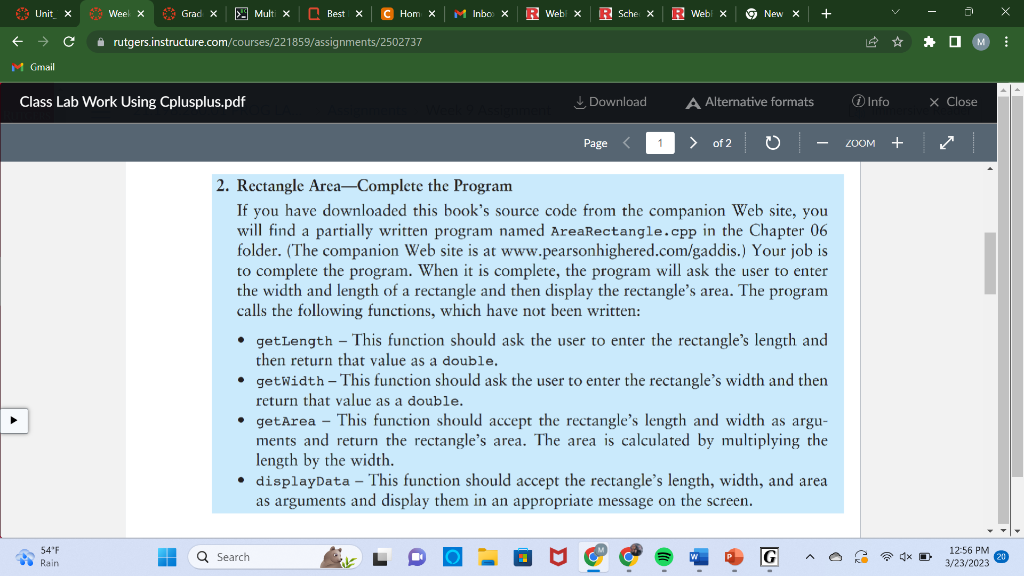Open Spotify from the taskbar
Screen dimensions: 1024x576
pyautogui.click(x=664, y=557)
